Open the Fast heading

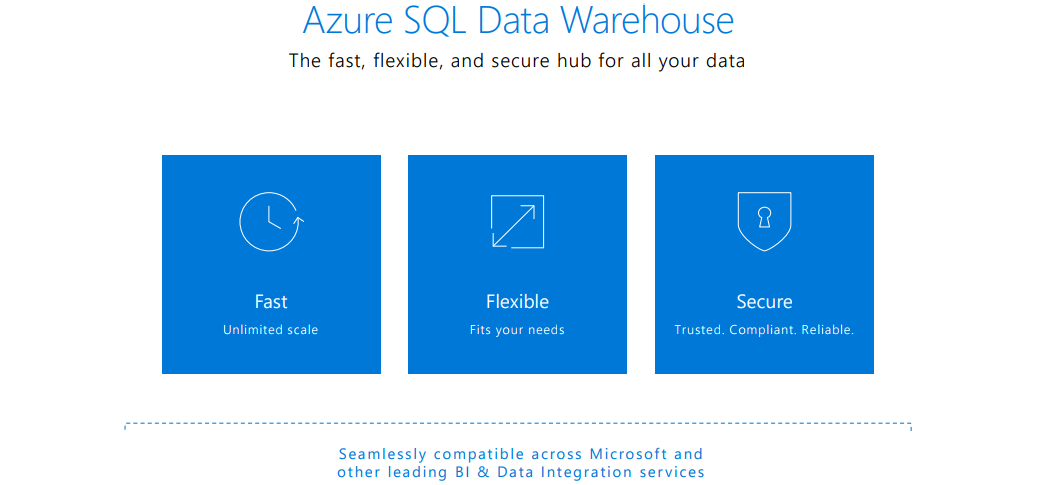pyautogui.click(x=271, y=301)
